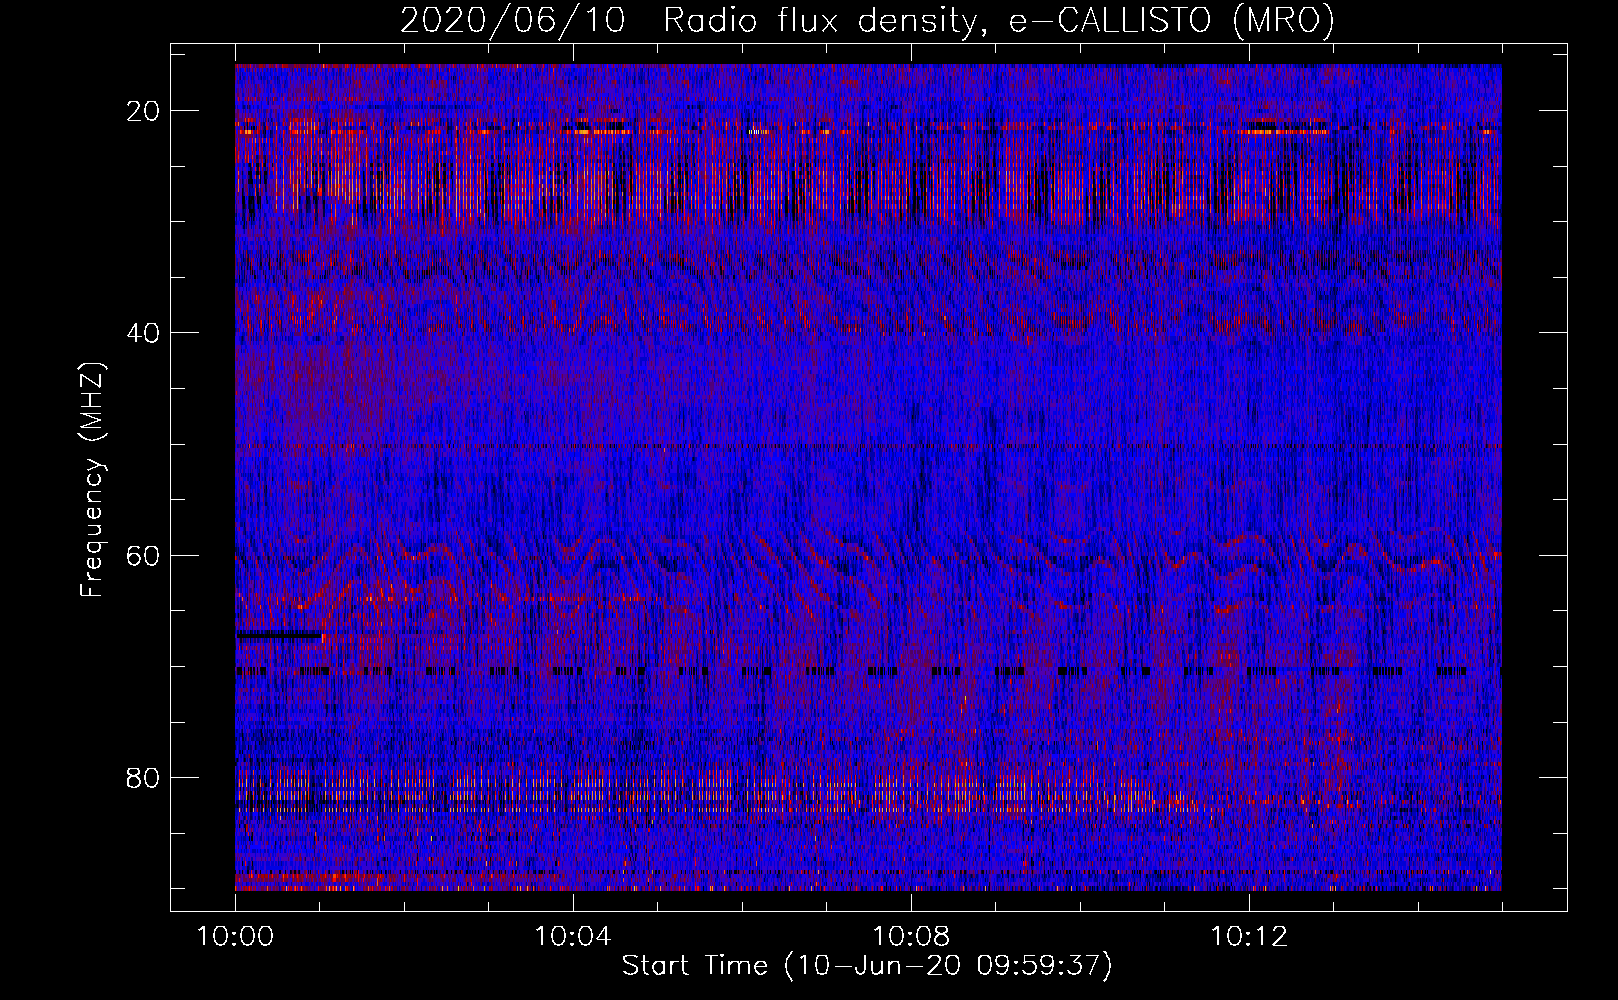
Task: Select the "Frequency (MHZ)" axis label
Action: point(92,480)
